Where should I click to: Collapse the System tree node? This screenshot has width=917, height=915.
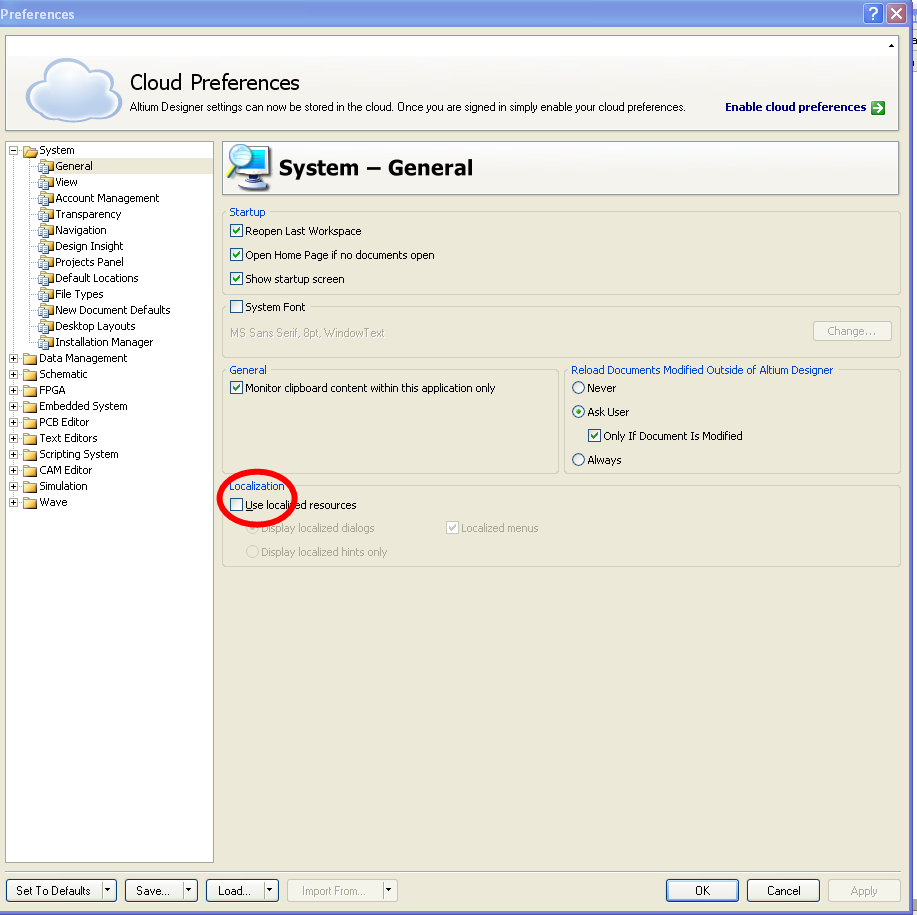click(13, 150)
